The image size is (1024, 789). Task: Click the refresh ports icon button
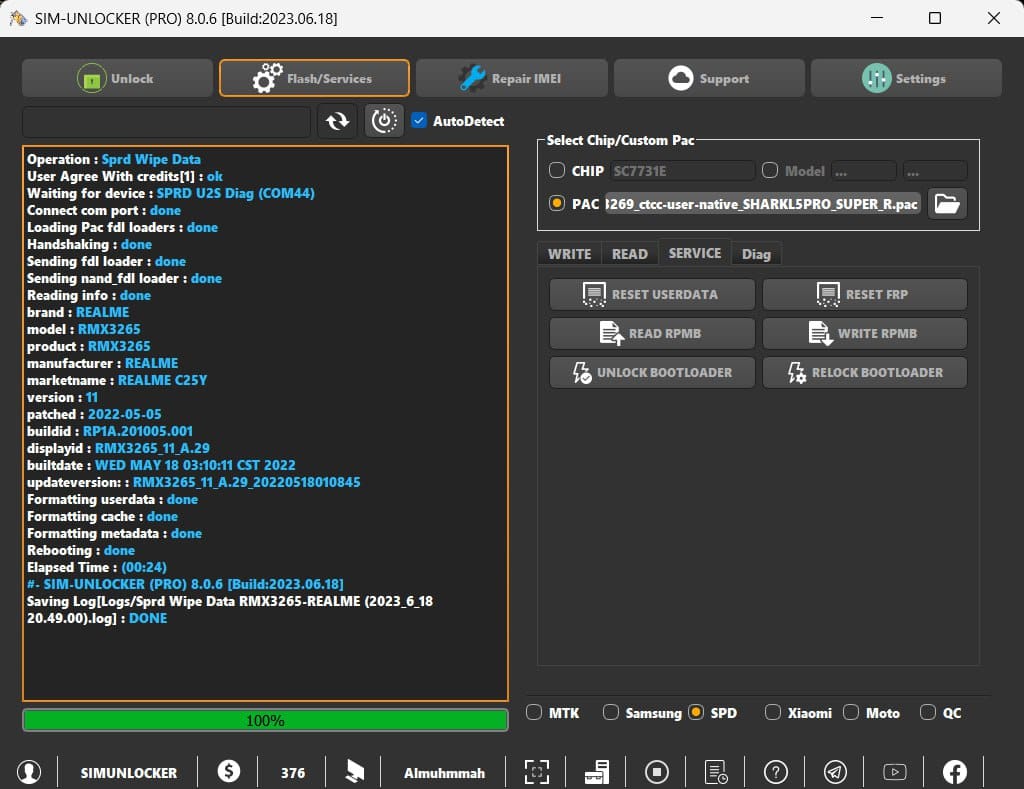coord(337,121)
